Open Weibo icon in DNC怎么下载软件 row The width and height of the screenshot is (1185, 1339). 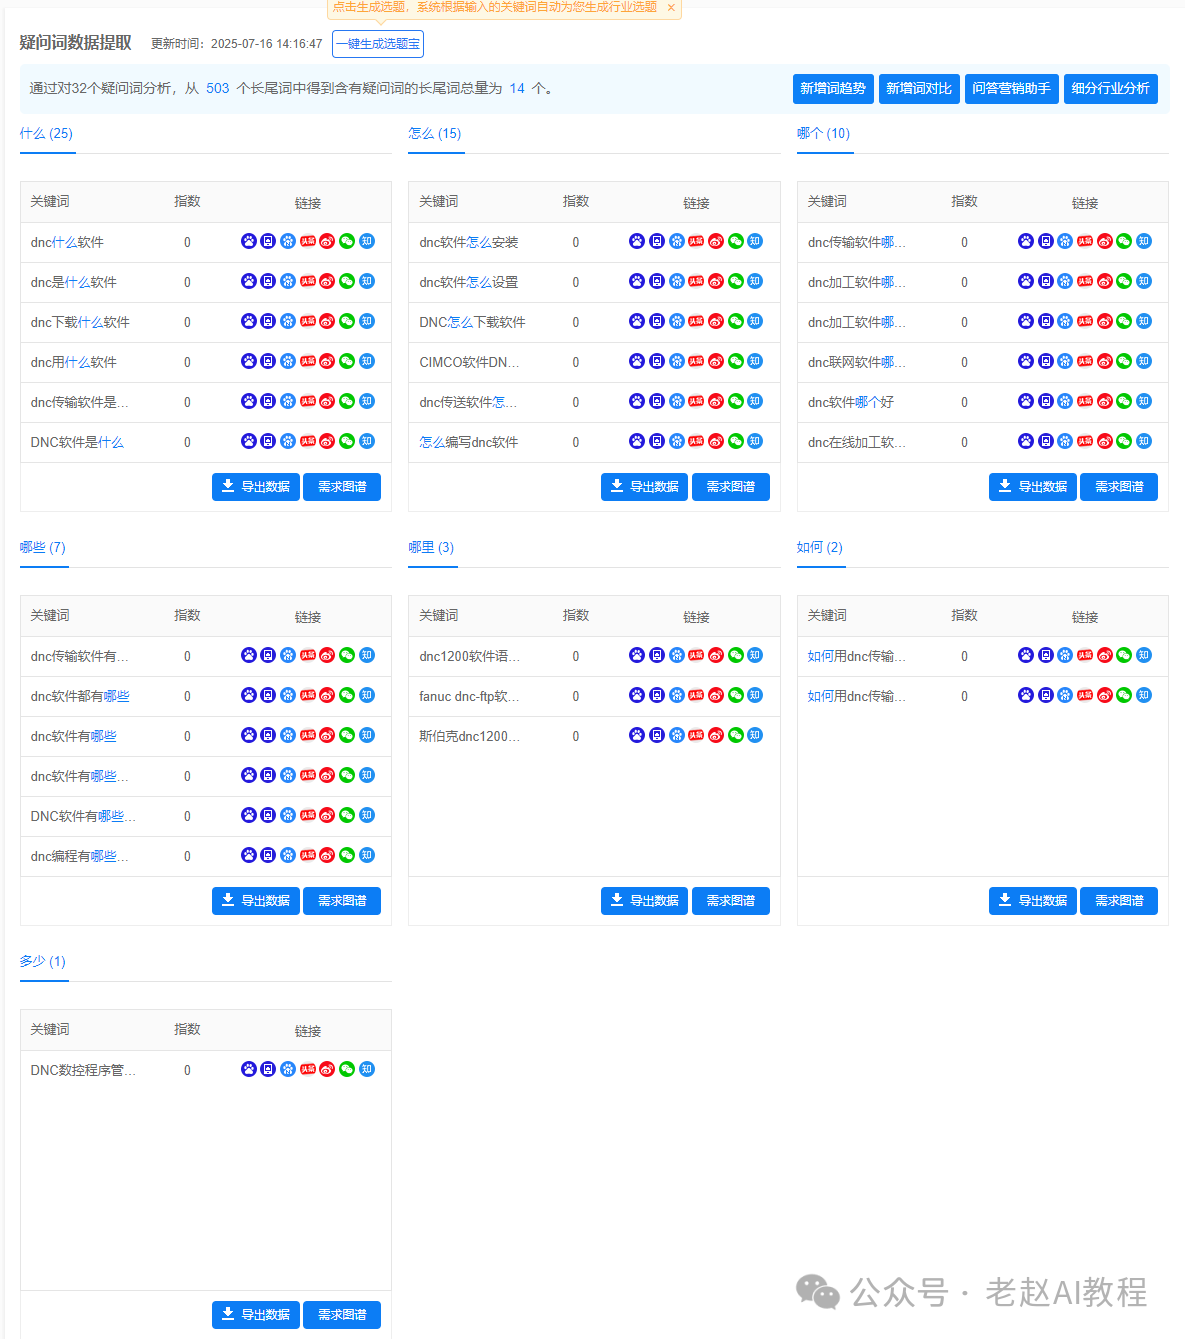click(716, 321)
